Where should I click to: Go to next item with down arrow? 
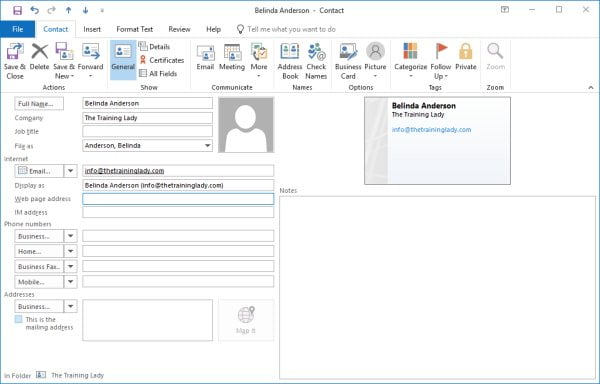point(85,10)
